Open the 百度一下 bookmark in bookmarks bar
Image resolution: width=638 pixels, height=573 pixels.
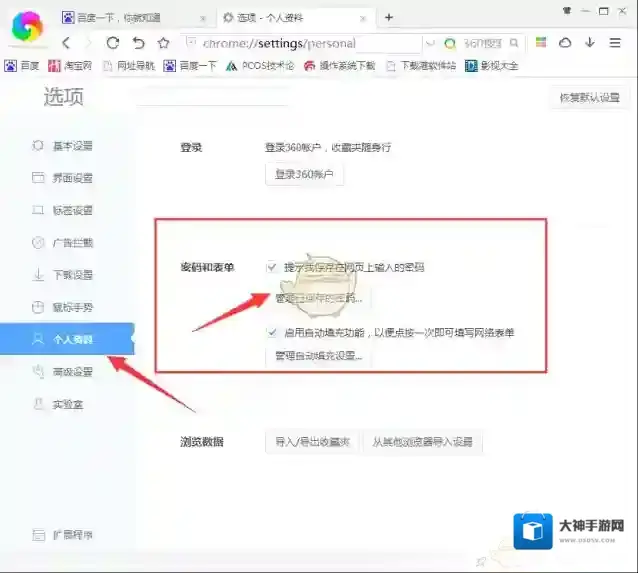190,66
